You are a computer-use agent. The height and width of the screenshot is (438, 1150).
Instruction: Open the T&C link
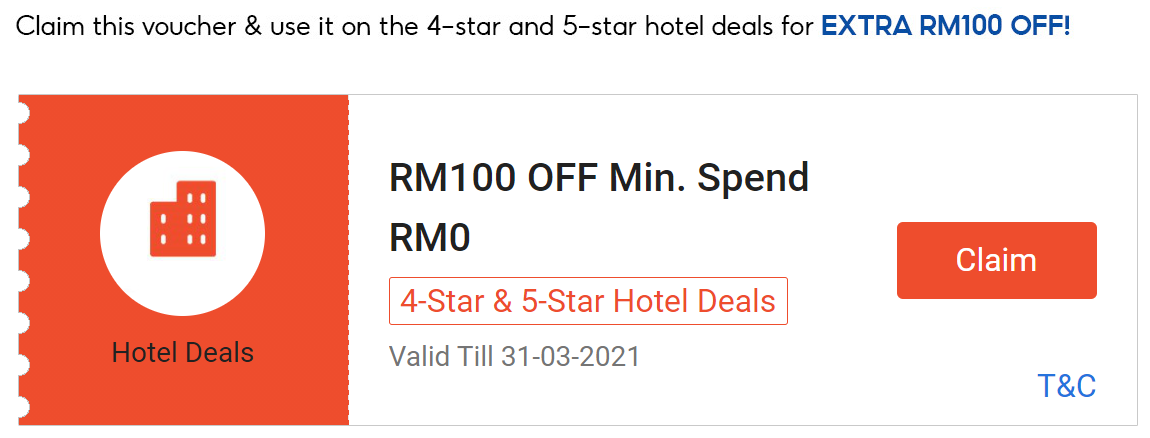coord(1066,386)
